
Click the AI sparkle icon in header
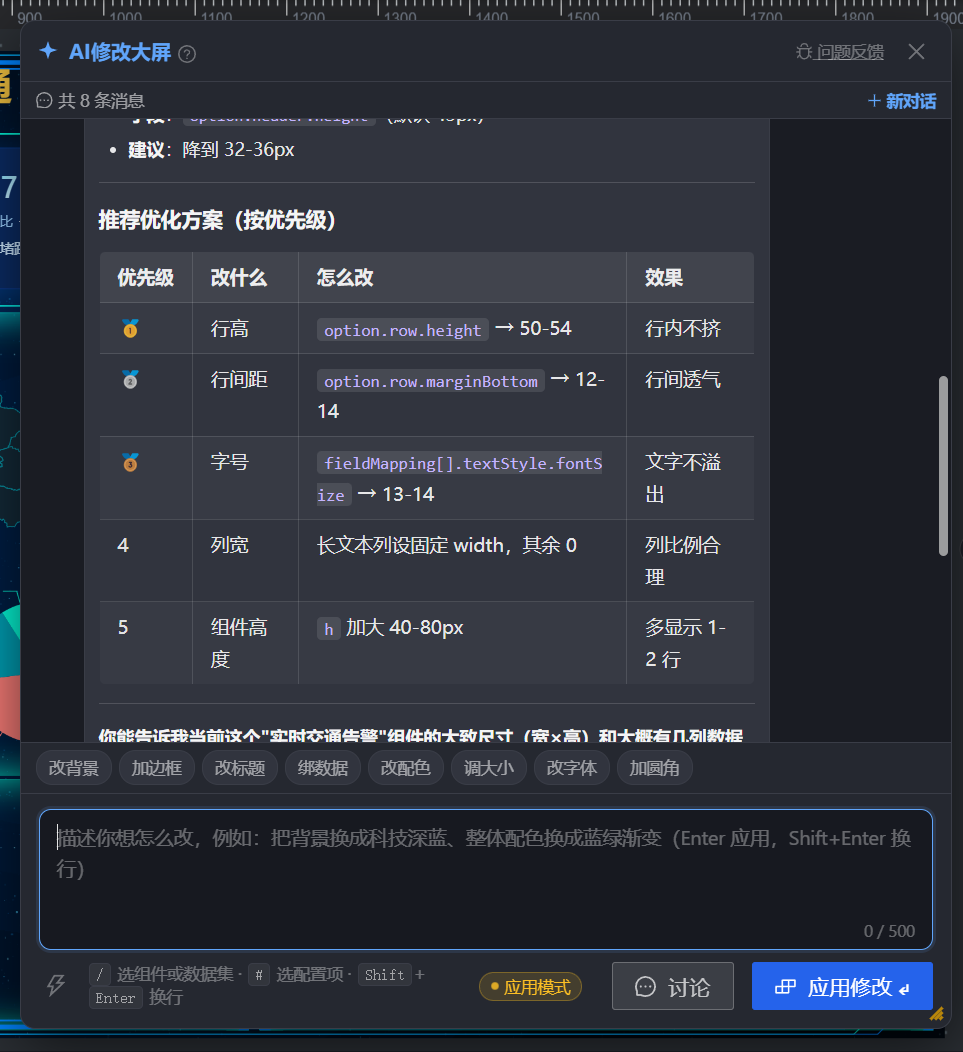[48, 51]
